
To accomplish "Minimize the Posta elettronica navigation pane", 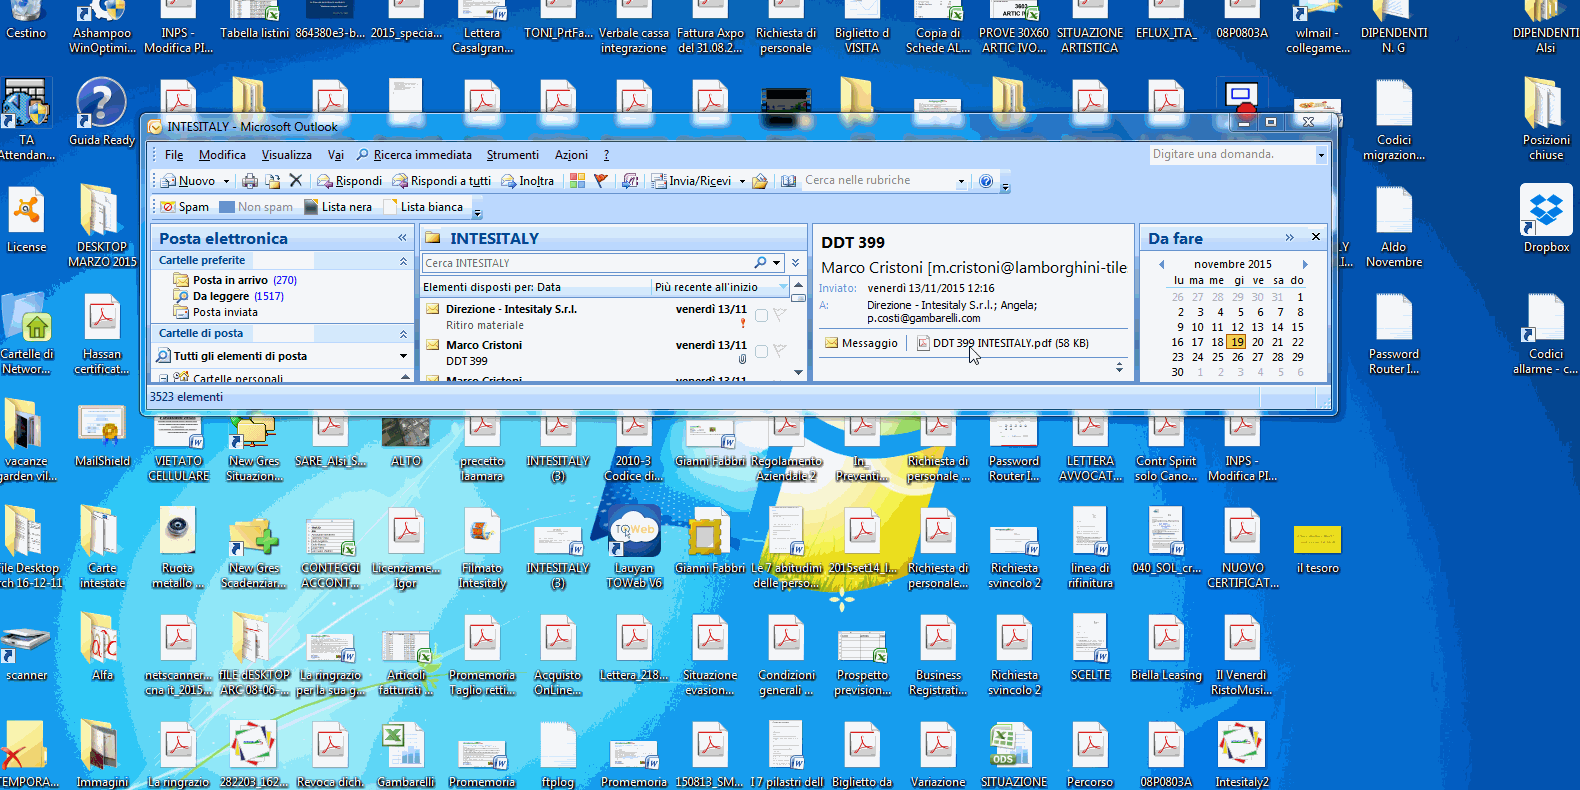I will [402, 238].
